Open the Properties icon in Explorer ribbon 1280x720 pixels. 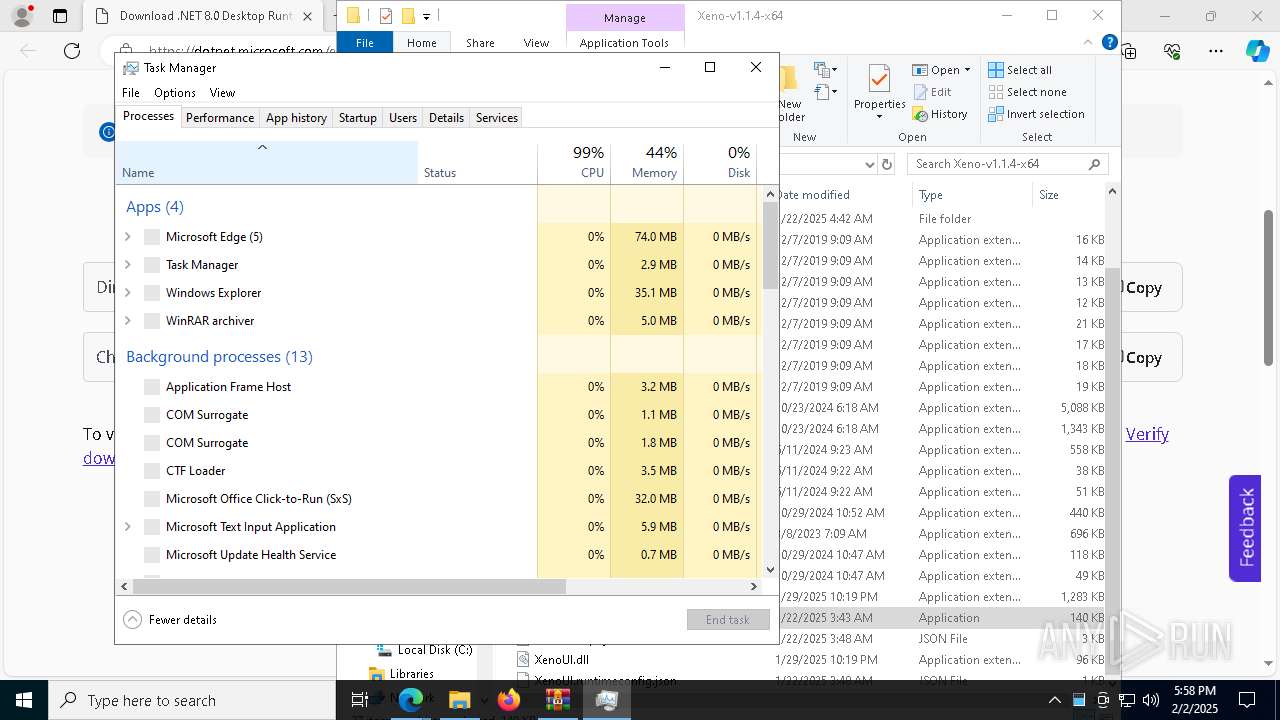879,80
